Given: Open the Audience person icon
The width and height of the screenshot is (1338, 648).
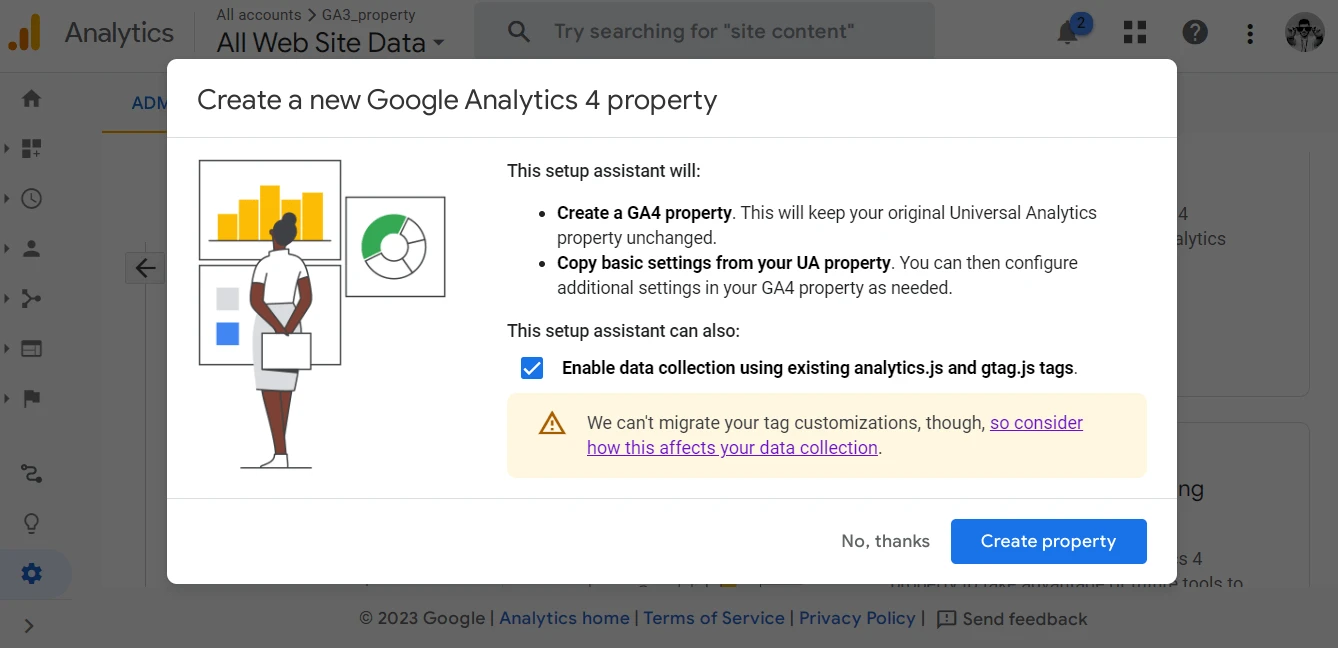Looking at the screenshot, I should [x=32, y=248].
